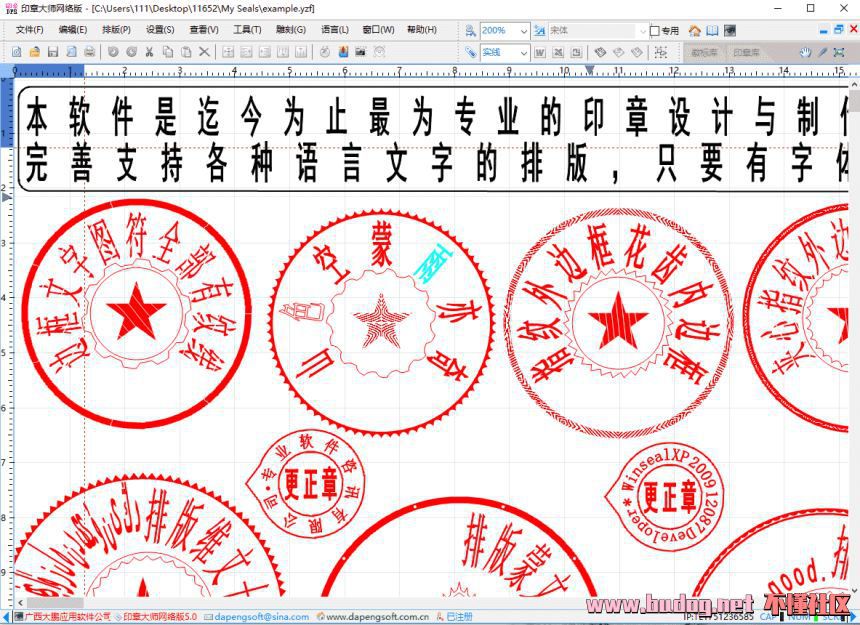This screenshot has height=625, width=860.
Task: Restore the inner document window
Action: click(839, 30)
